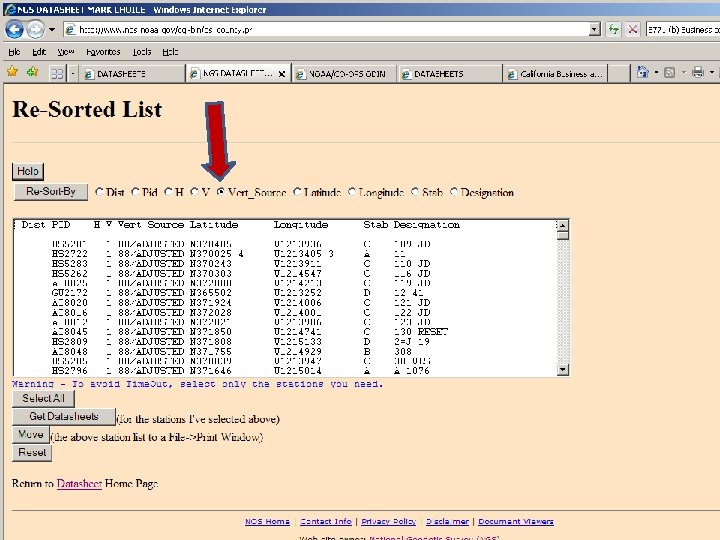Click the address bar URL field
The height and width of the screenshot is (540, 720).
coord(326,30)
